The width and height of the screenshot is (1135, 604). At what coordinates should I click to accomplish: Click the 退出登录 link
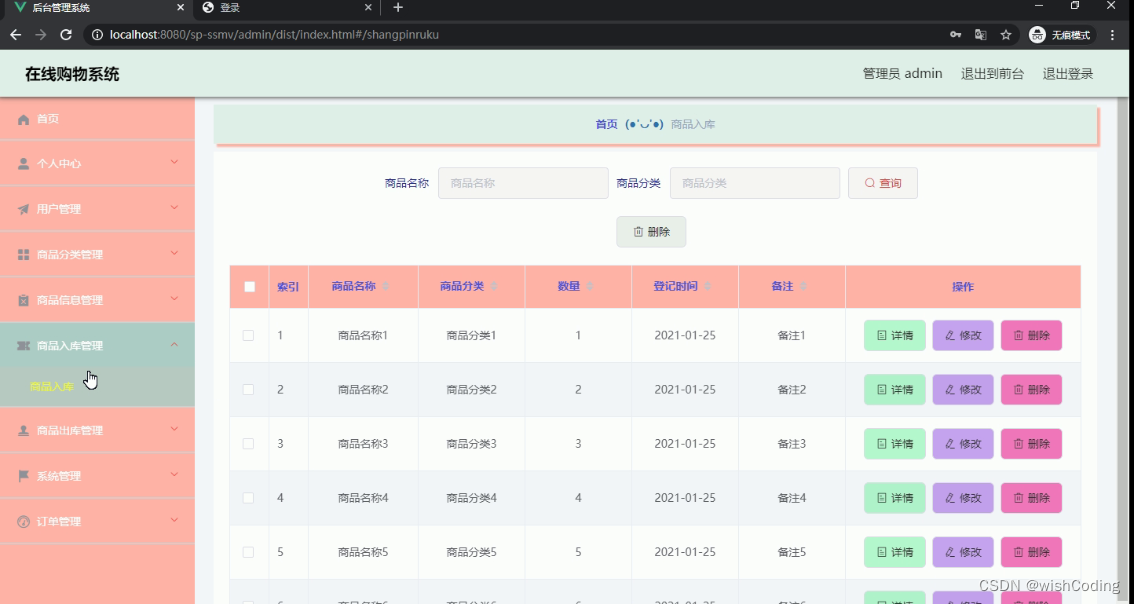pos(1067,73)
